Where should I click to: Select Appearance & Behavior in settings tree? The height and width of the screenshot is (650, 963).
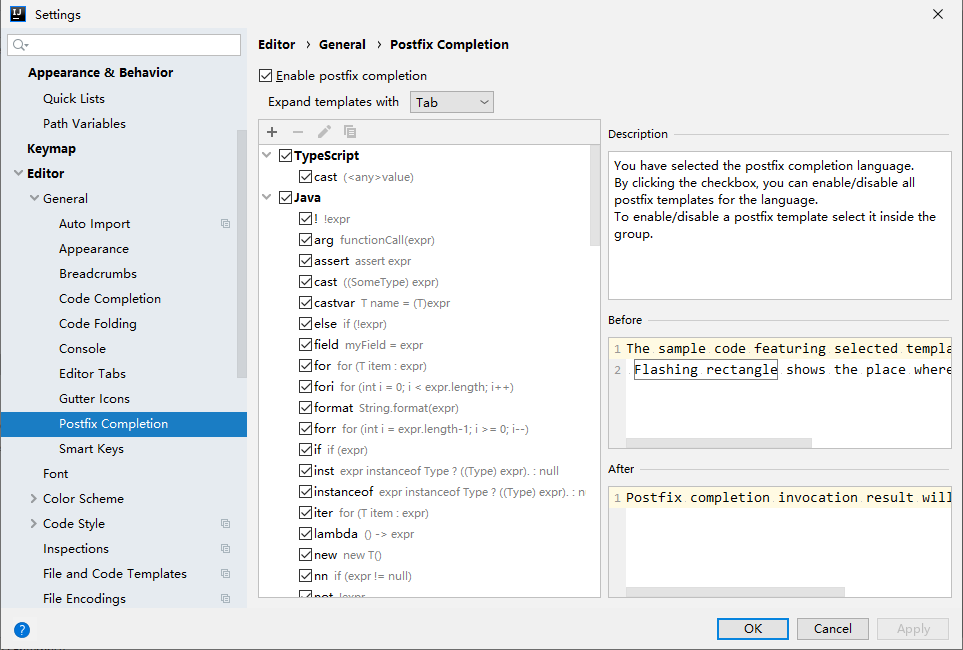[101, 72]
